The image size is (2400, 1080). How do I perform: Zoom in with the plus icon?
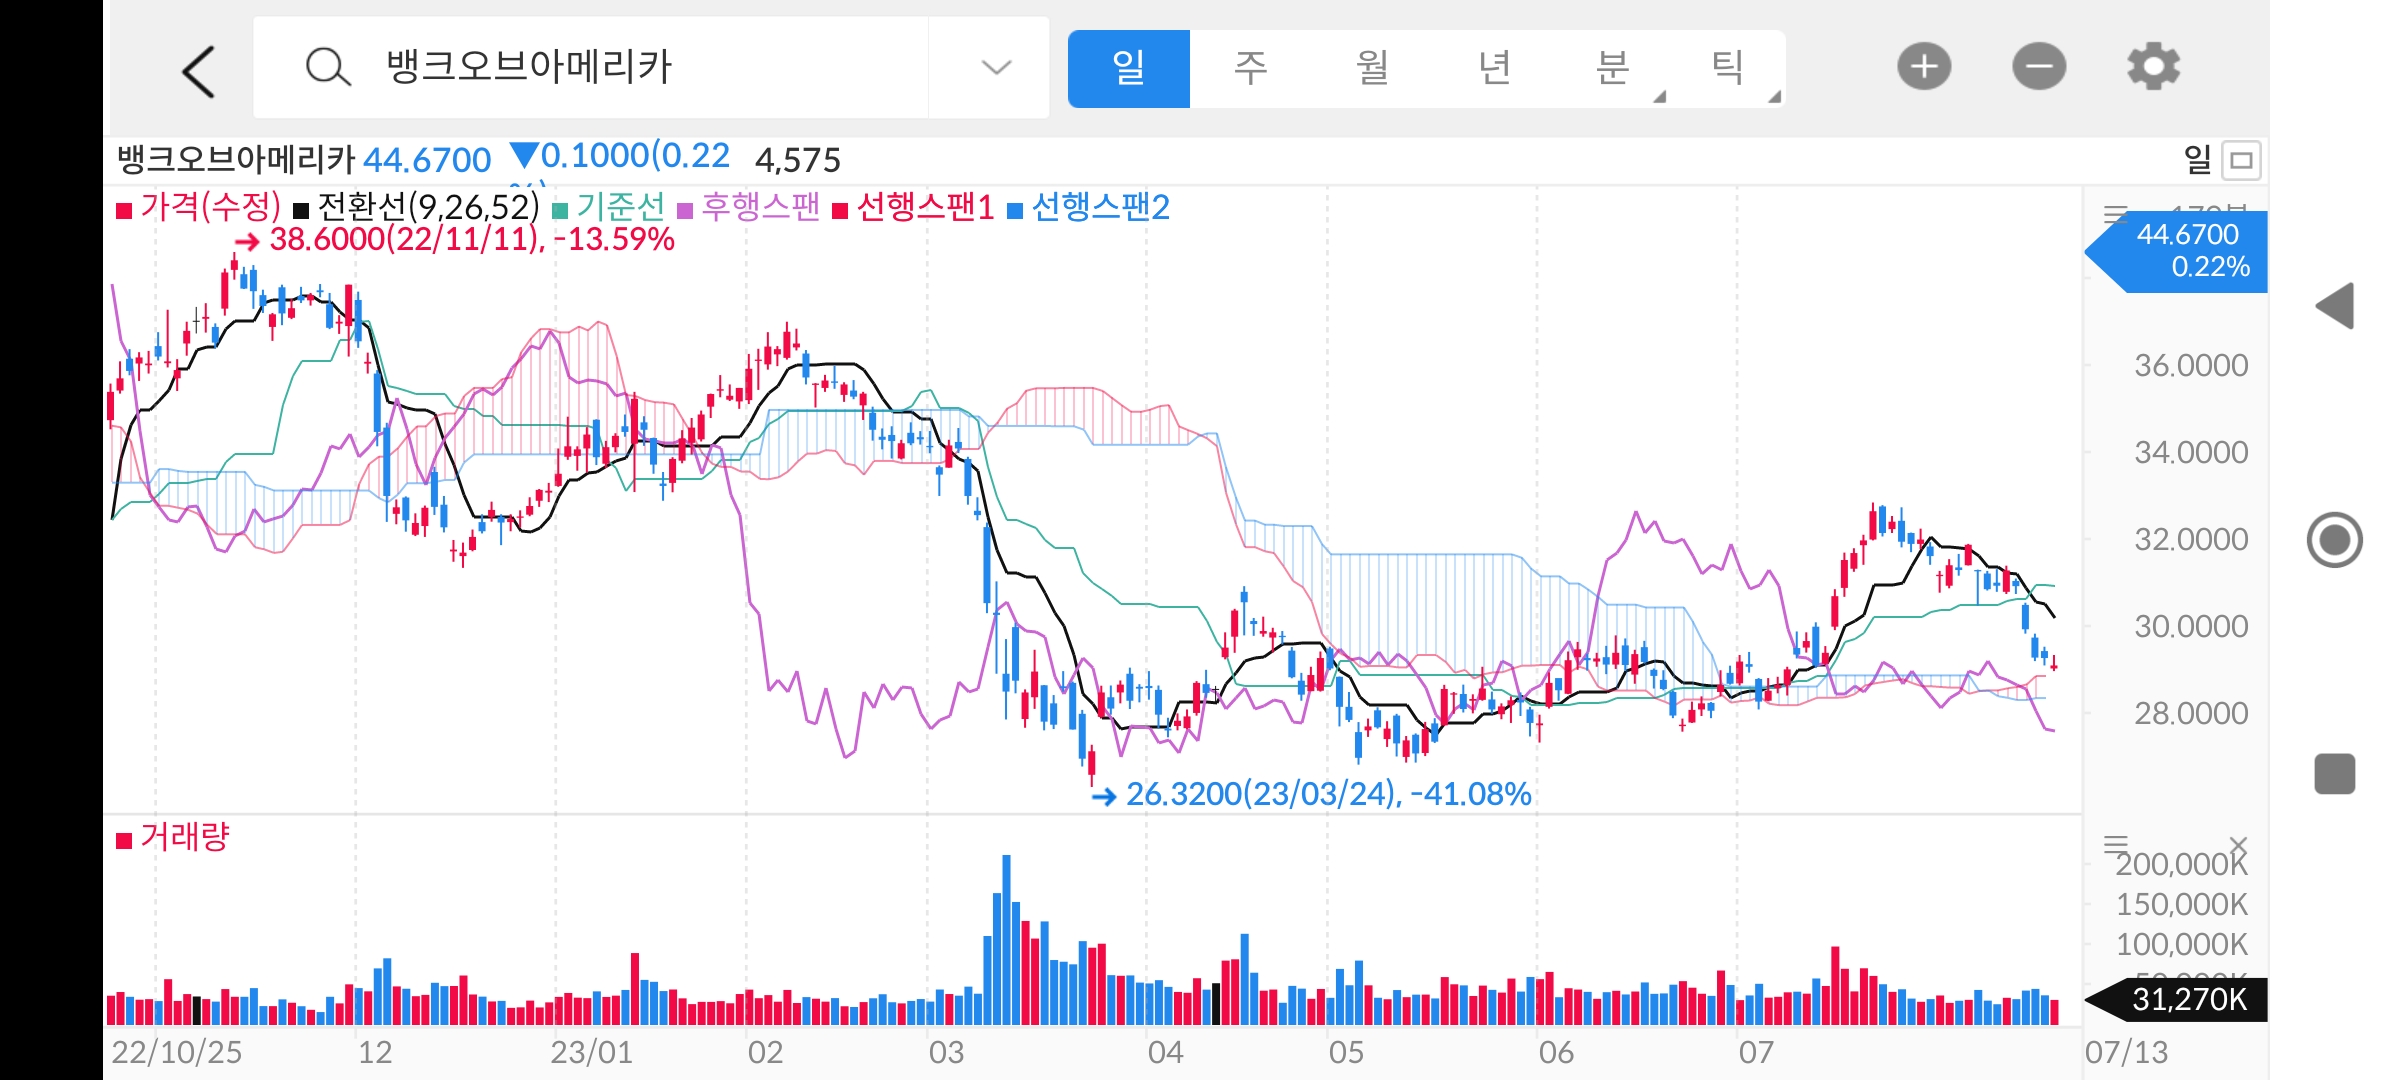(1924, 67)
